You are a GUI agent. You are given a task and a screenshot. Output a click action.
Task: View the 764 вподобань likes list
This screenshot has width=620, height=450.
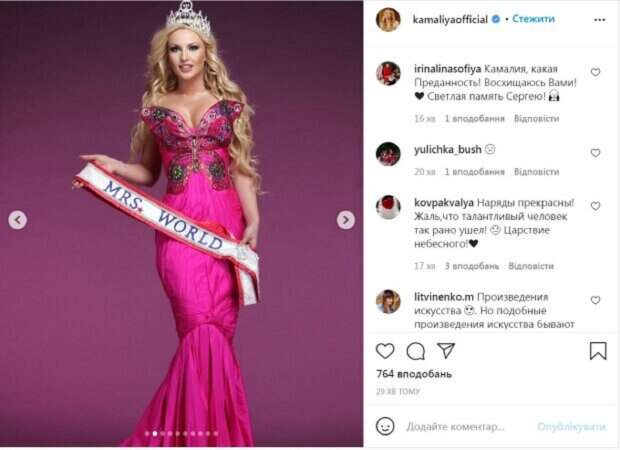[x=414, y=374]
